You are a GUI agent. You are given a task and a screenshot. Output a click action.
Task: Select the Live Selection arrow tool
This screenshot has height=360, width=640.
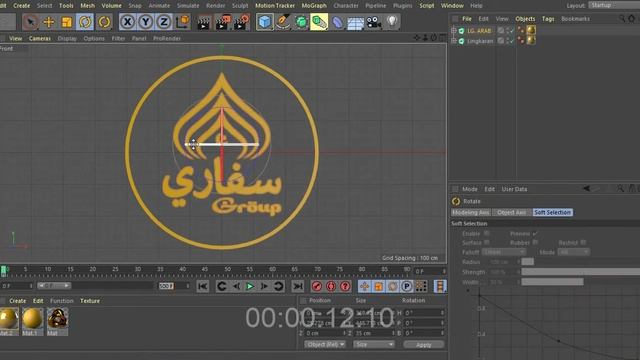click(x=31, y=22)
